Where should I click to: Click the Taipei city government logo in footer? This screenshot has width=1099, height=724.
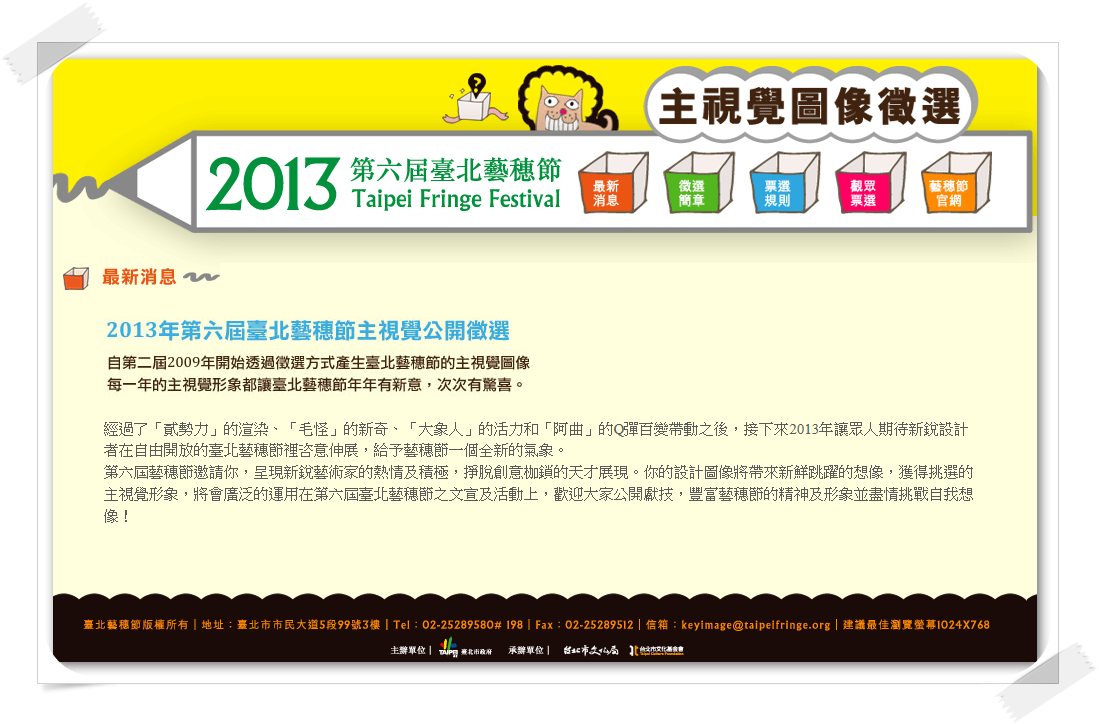coord(465,648)
